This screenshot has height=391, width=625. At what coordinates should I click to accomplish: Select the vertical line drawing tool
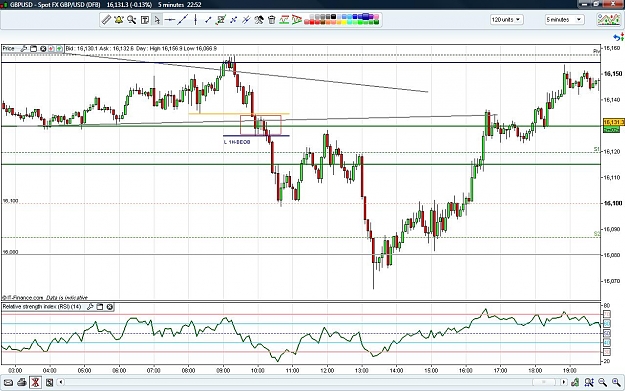coord(195,20)
